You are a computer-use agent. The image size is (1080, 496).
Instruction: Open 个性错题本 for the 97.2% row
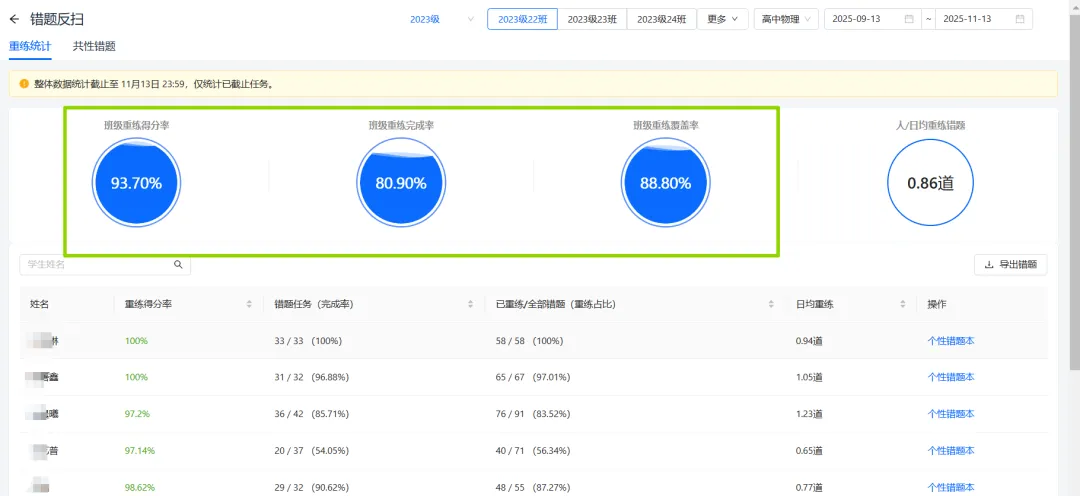tap(951, 414)
